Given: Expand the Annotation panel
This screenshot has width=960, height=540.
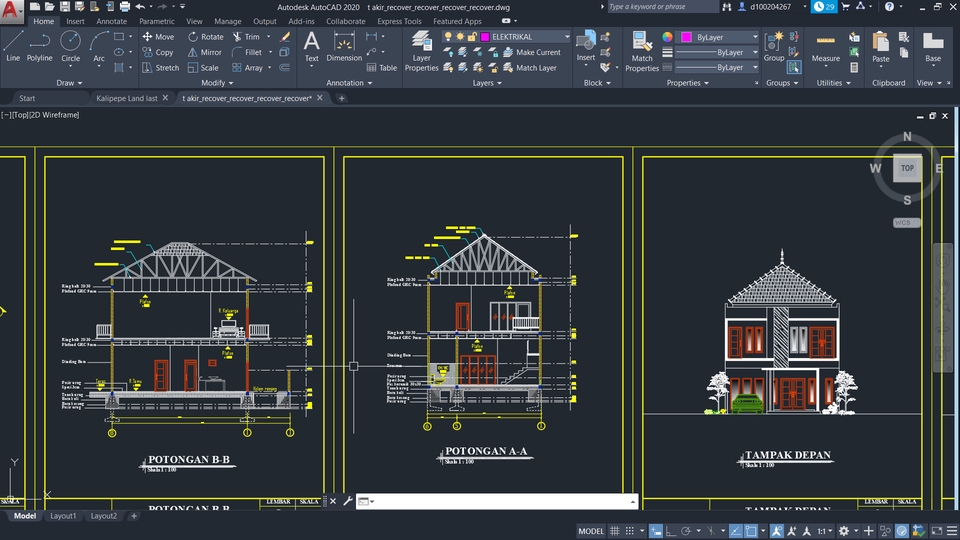Looking at the screenshot, I should [x=349, y=83].
